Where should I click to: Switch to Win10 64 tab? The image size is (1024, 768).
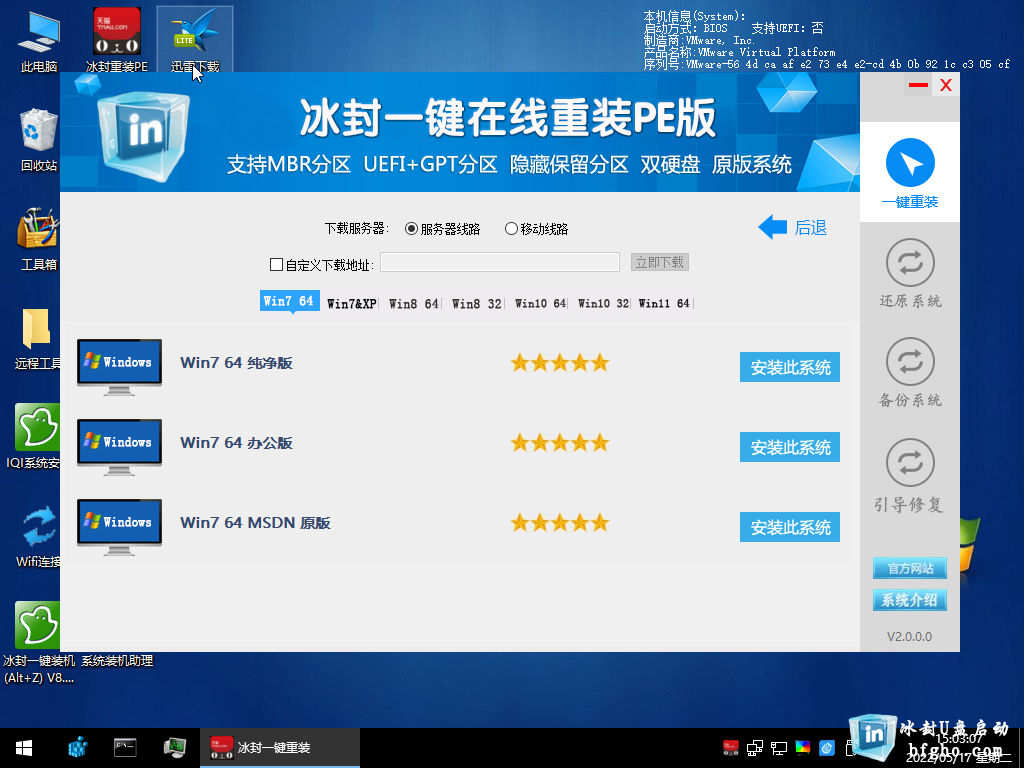coord(540,303)
